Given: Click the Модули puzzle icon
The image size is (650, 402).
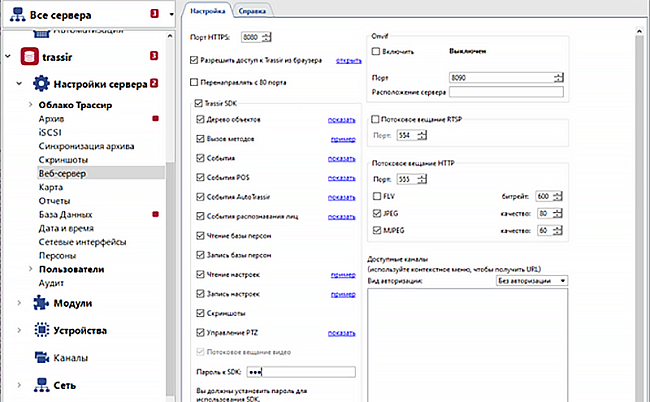Looking at the screenshot, I should [41, 303].
